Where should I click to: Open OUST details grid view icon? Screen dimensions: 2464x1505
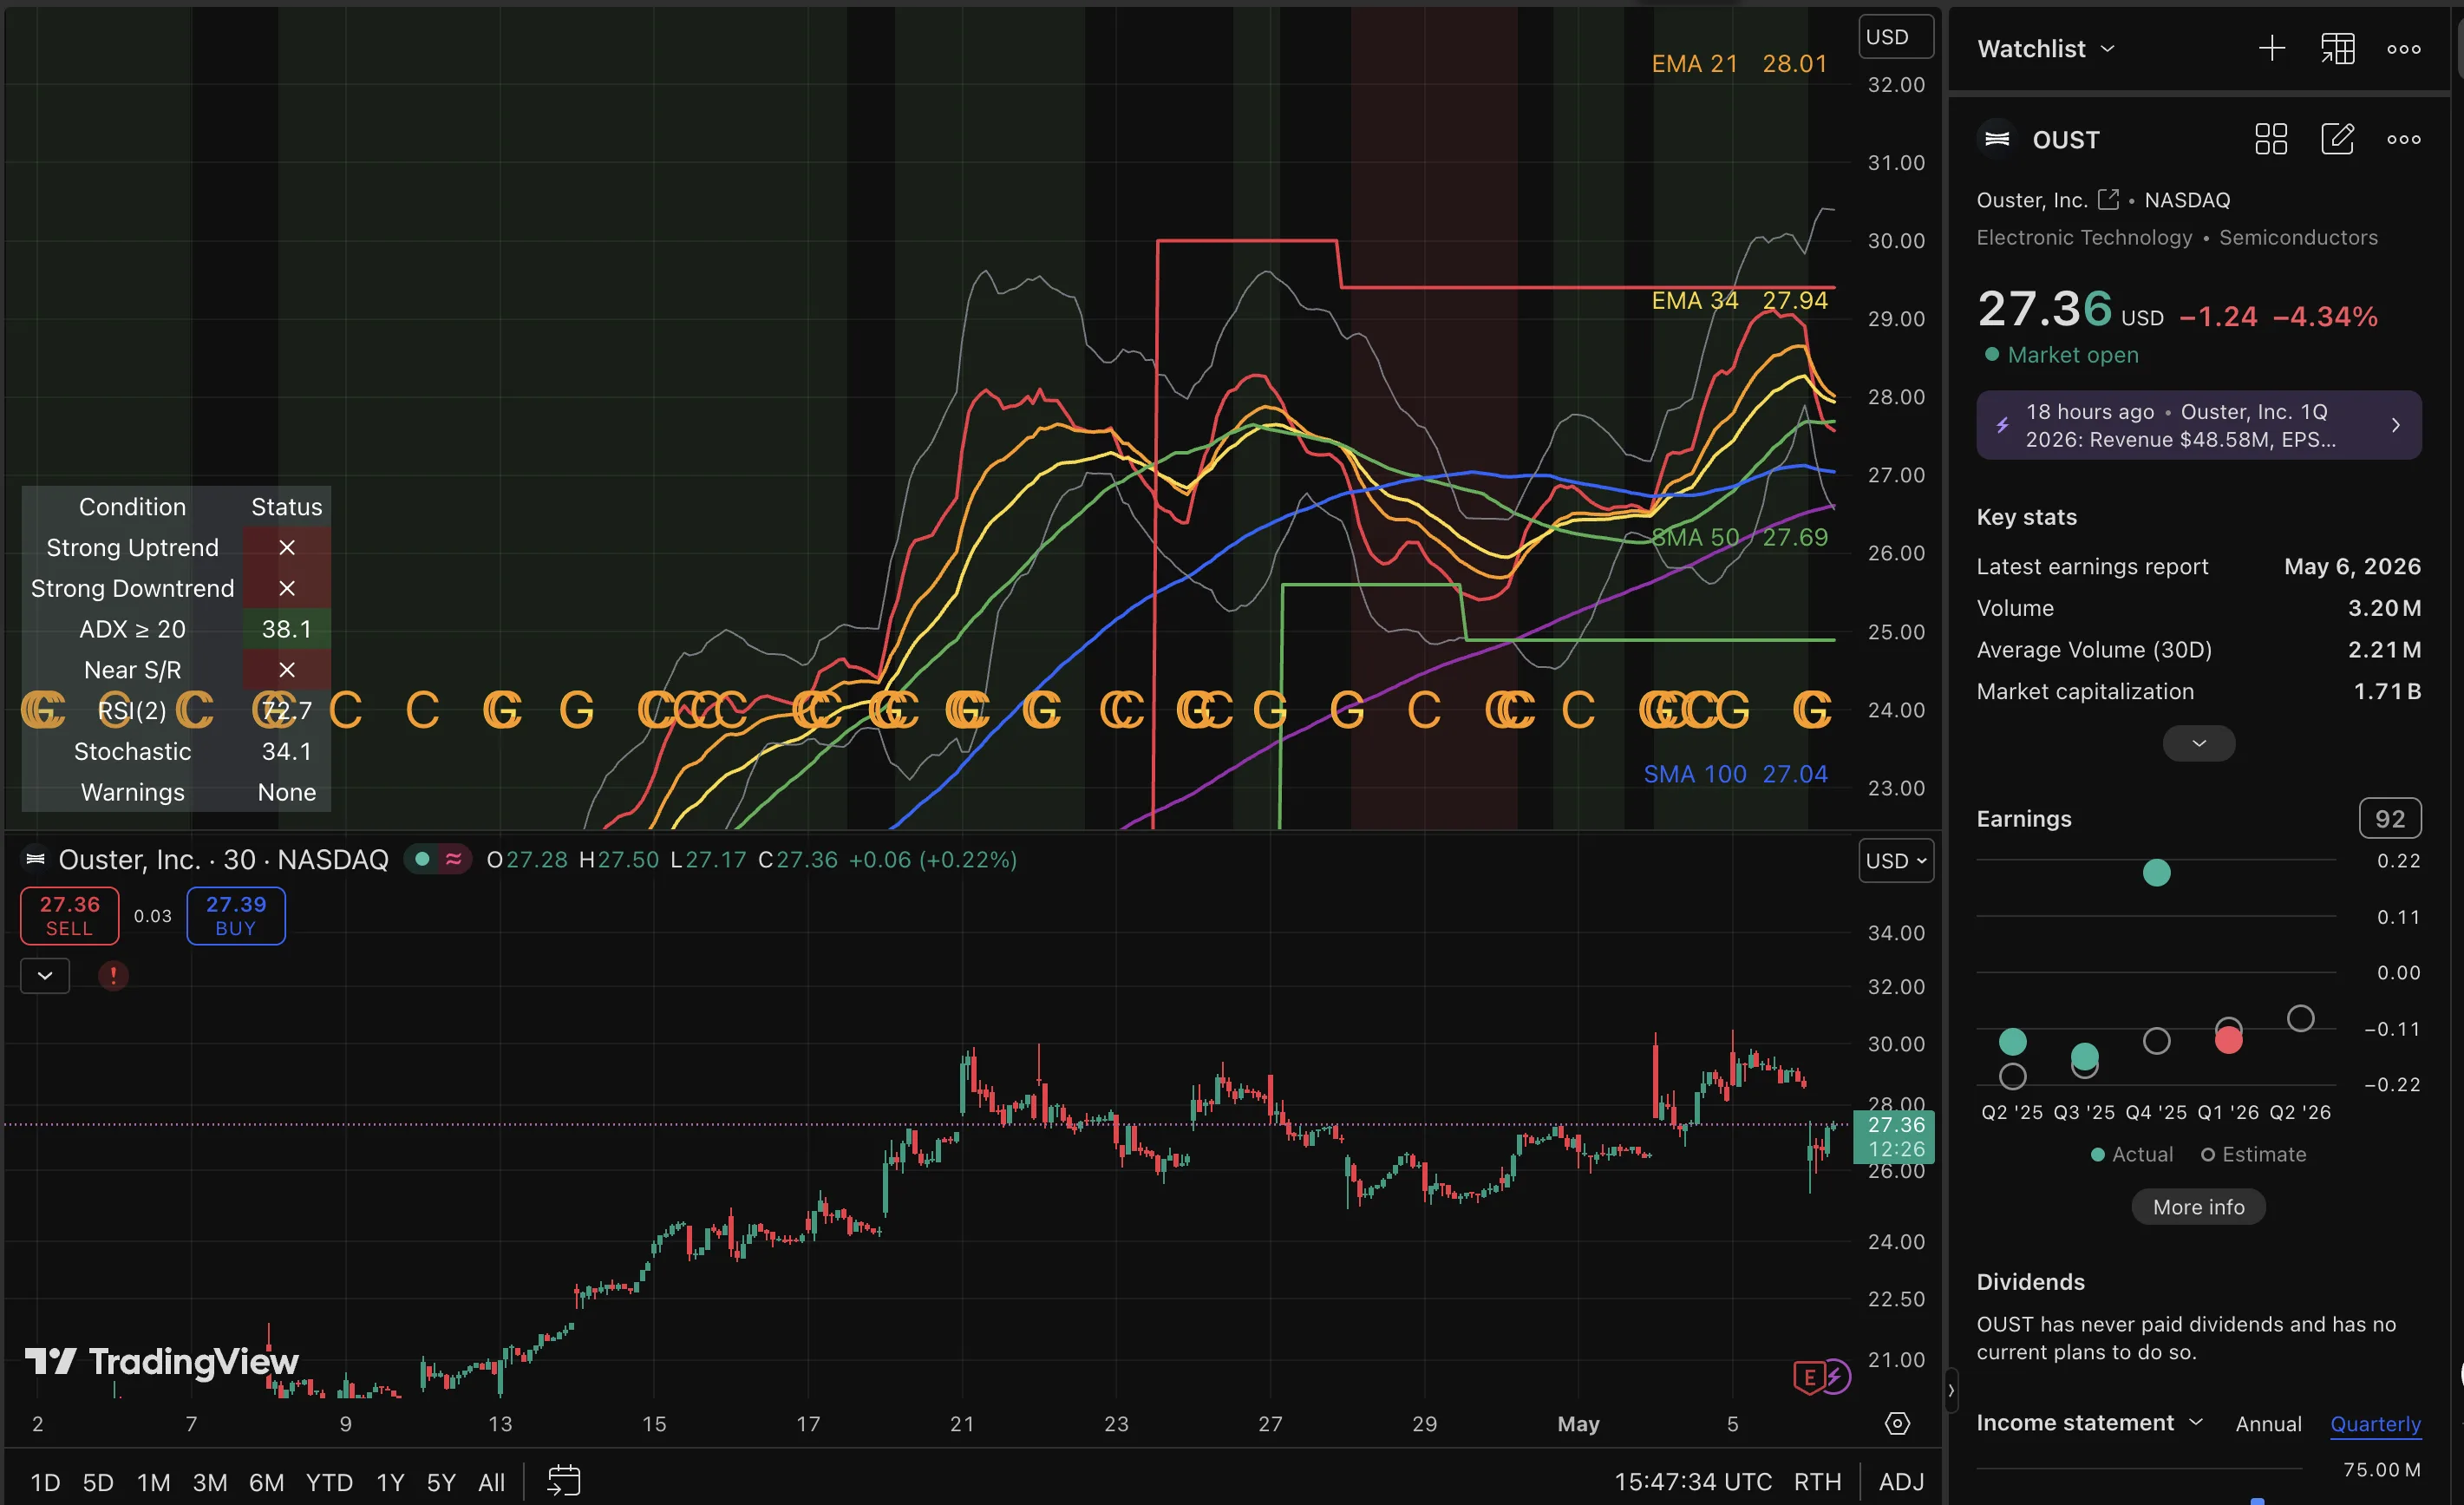(x=2271, y=139)
